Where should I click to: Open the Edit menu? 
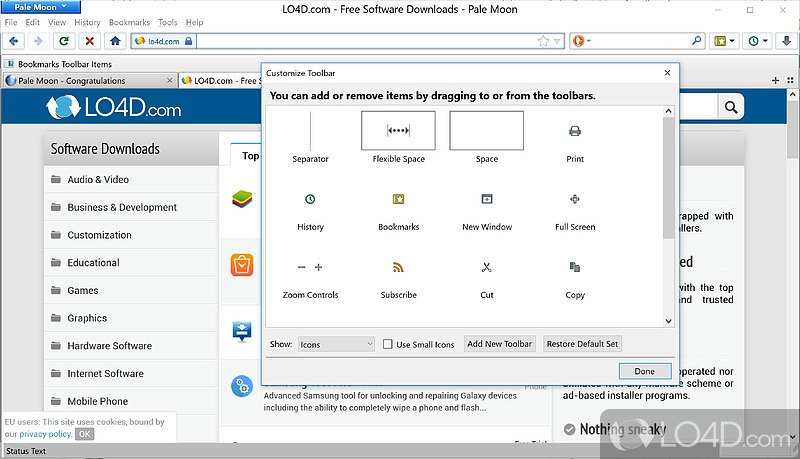coord(33,22)
